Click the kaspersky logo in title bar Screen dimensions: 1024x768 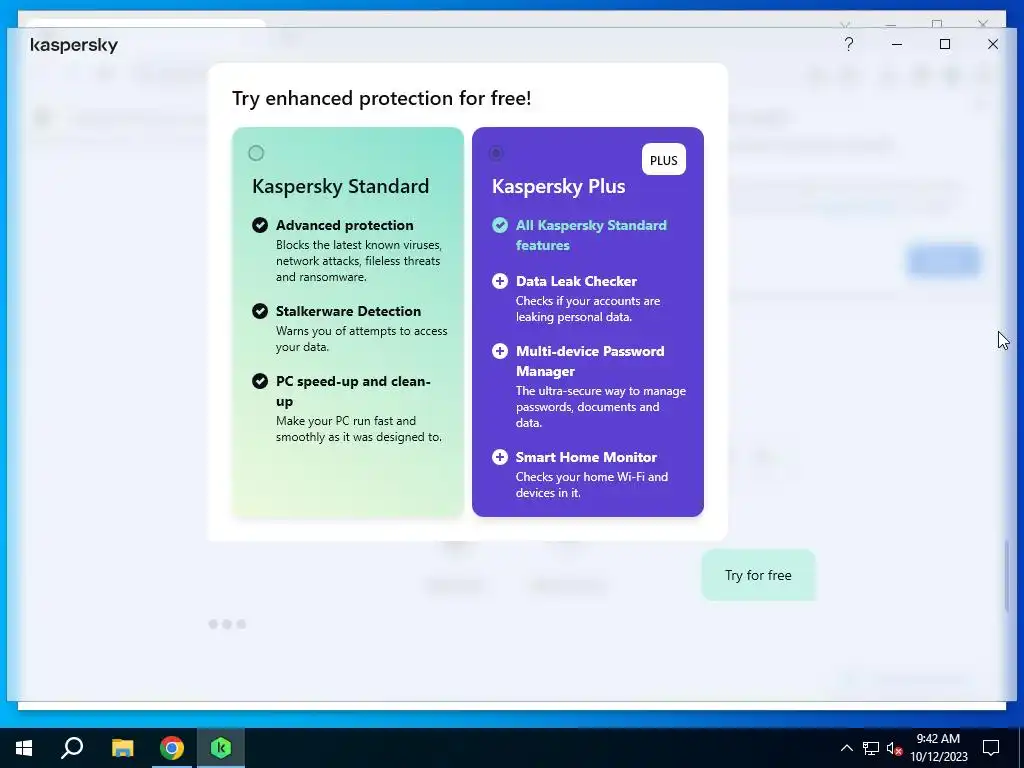tap(74, 45)
